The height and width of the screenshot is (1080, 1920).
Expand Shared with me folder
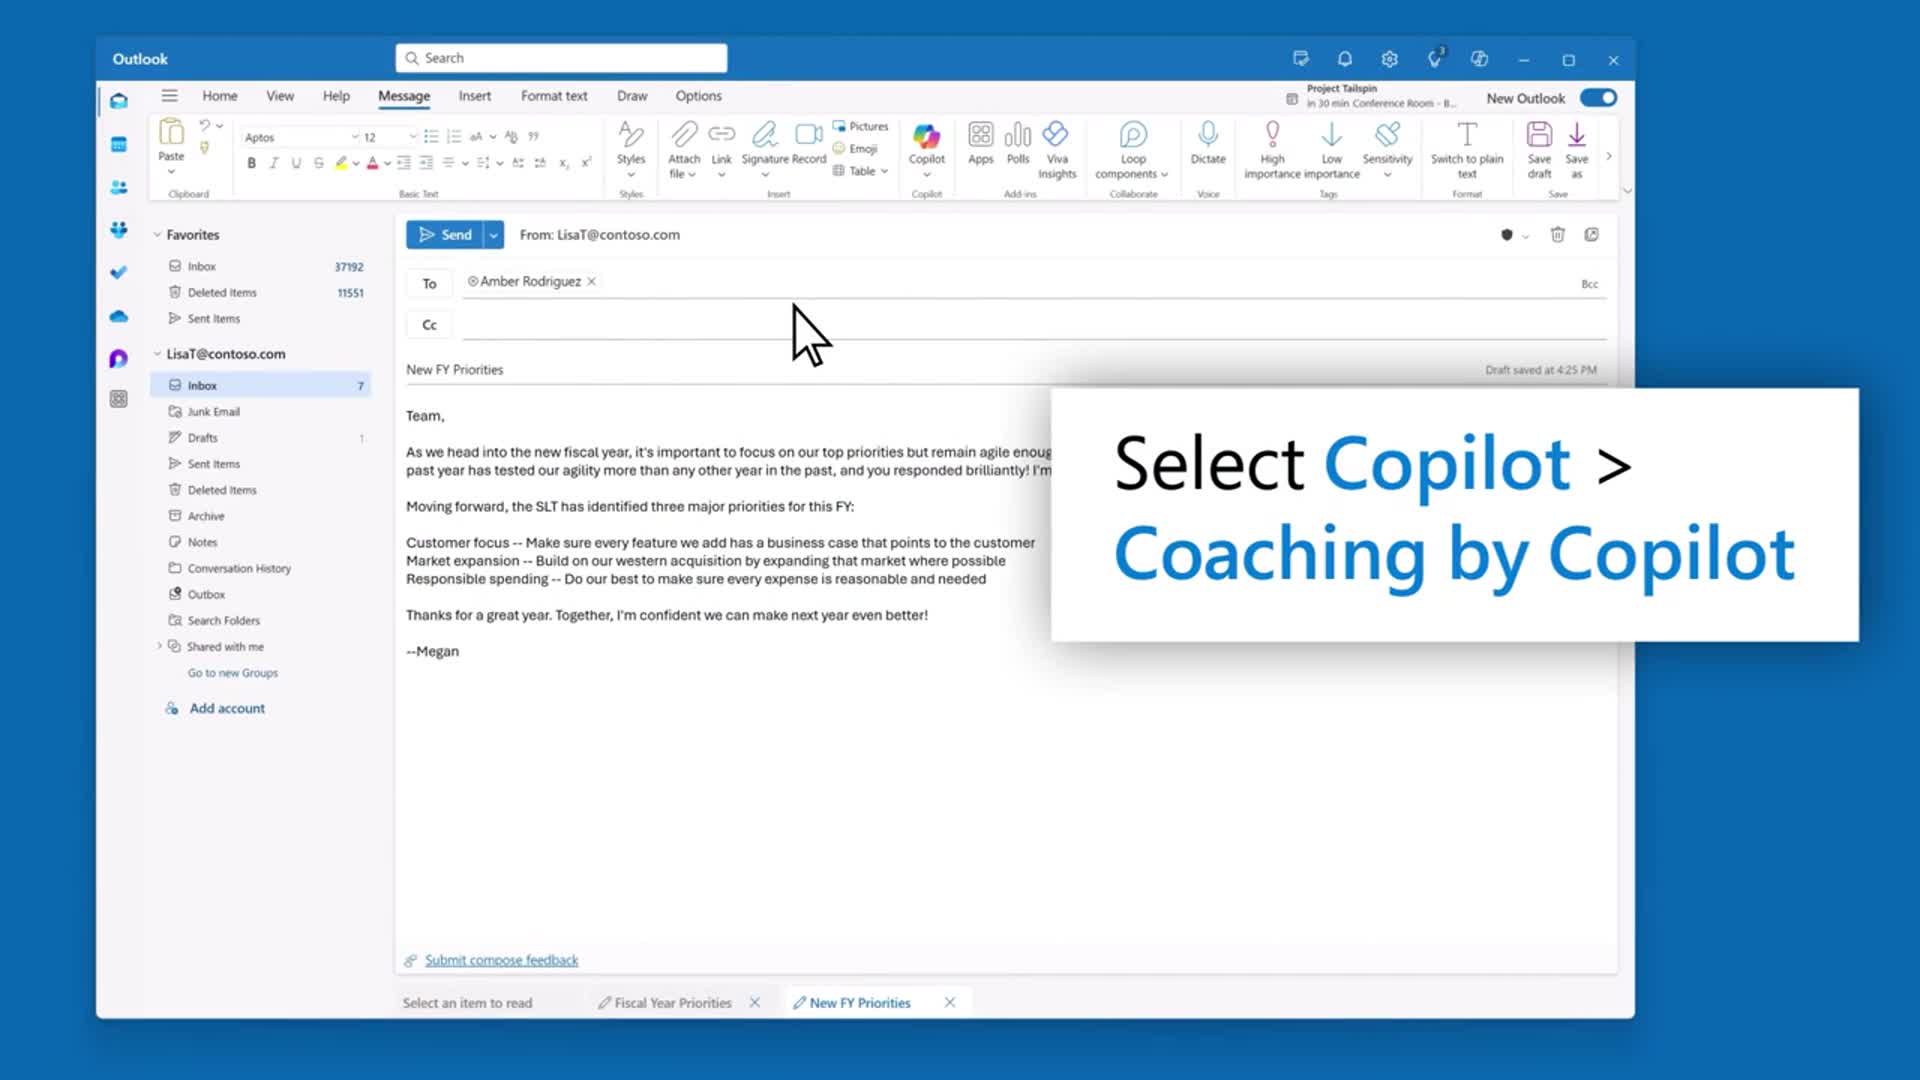click(159, 646)
